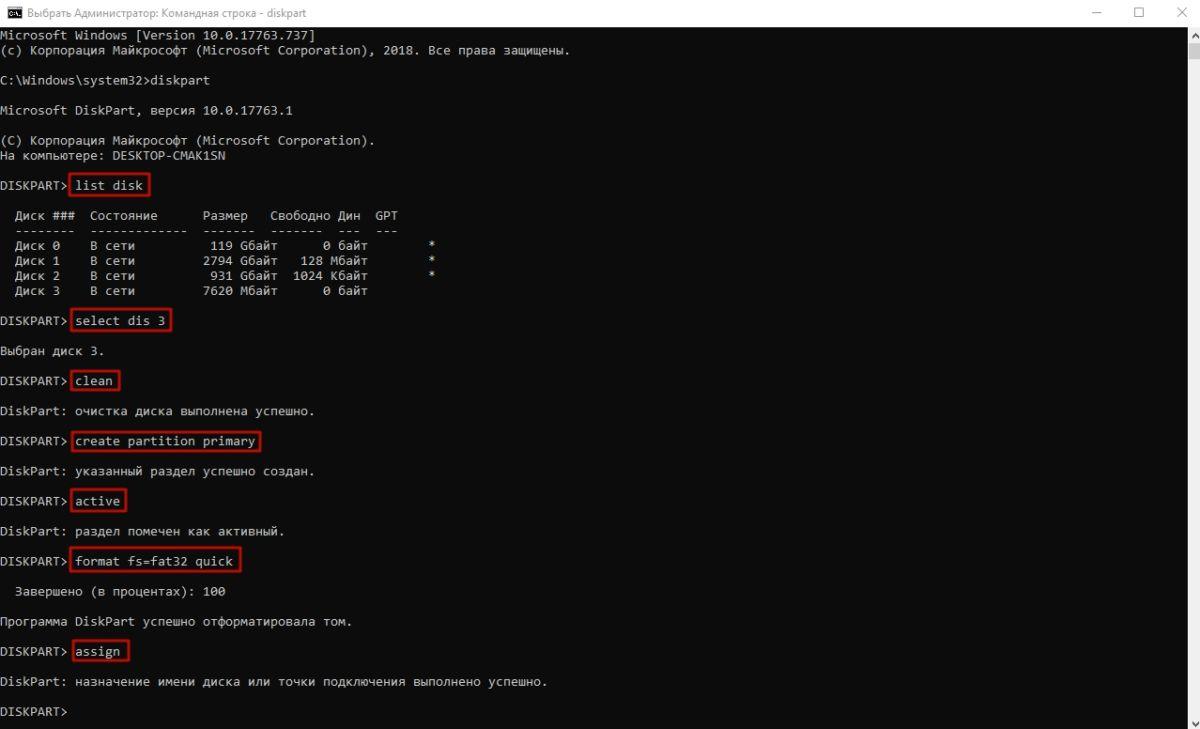This screenshot has height=729, width=1200.
Task: Click the 'format fs=fat32 quick' command
Action: 154,560
